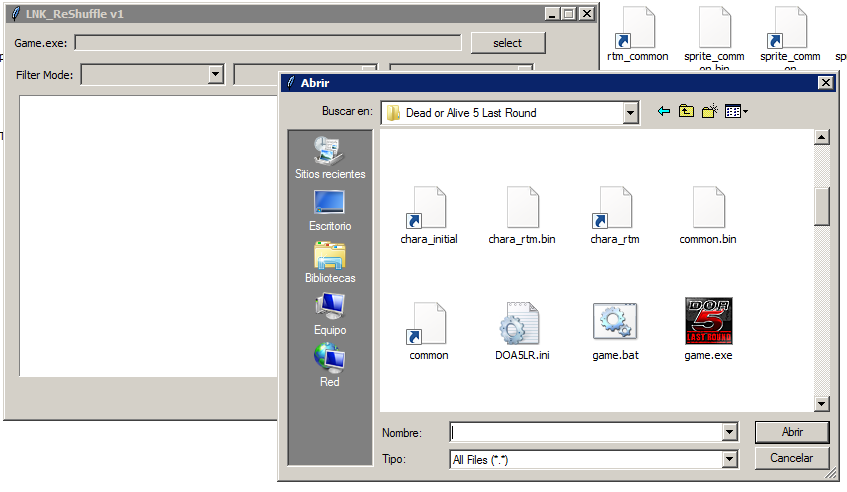The height and width of the screenshot is (492, 847).
Task: Click the file list scrollbar down arrow
Action: click(x=822, y=404)
